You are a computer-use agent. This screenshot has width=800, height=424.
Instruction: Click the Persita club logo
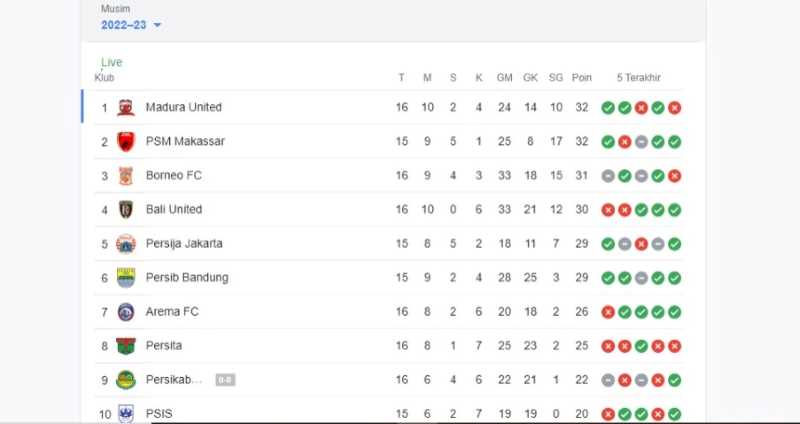(x=125, y=345)
